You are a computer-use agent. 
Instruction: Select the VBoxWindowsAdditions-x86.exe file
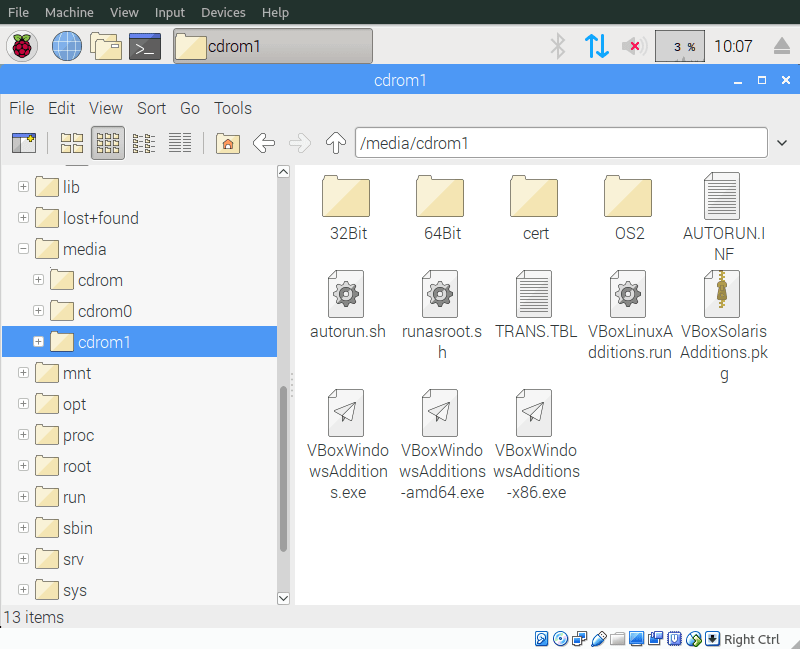point(536,445)
